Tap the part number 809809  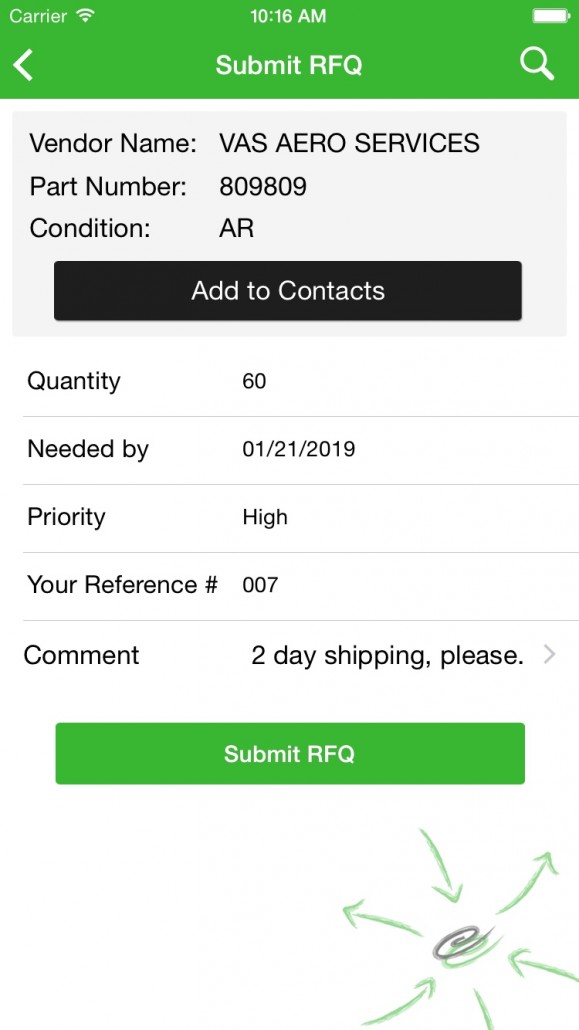click(x=263, y=187)
